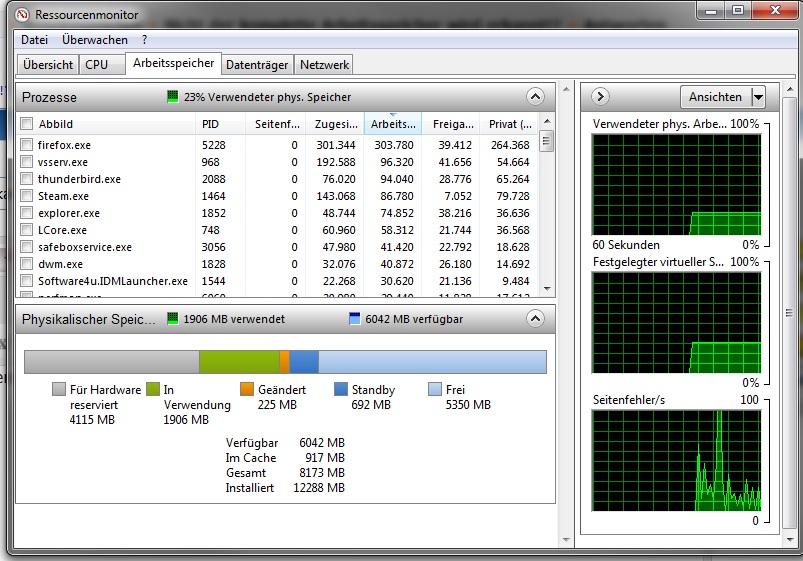The image size is (803, 561).
Task: Check the vsserv.exe process checkbox
Action: tap(26, 161)
